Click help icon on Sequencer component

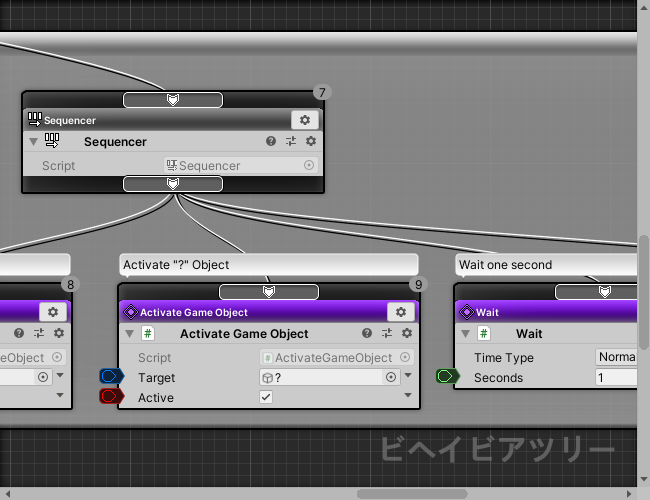tap(271, 142)
